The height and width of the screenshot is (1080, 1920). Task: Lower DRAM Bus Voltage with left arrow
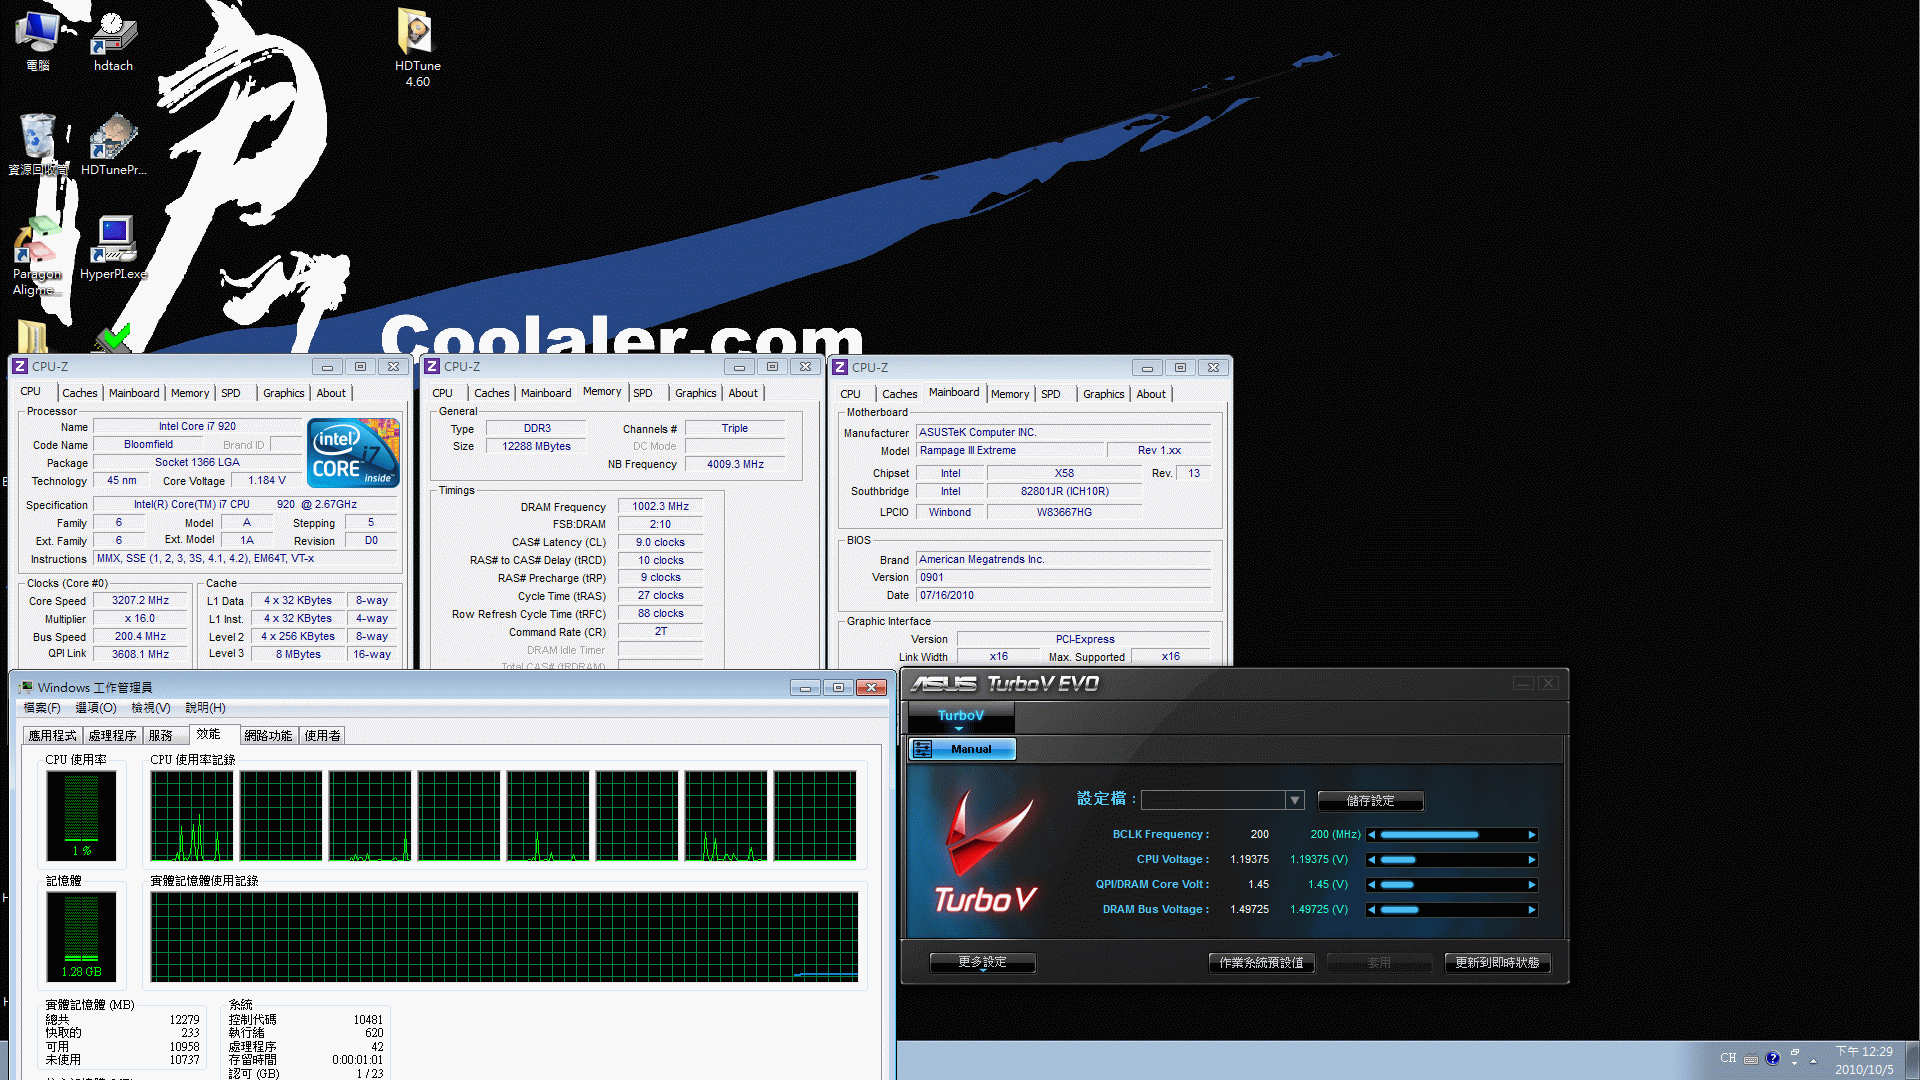(x=1372, y=910)
